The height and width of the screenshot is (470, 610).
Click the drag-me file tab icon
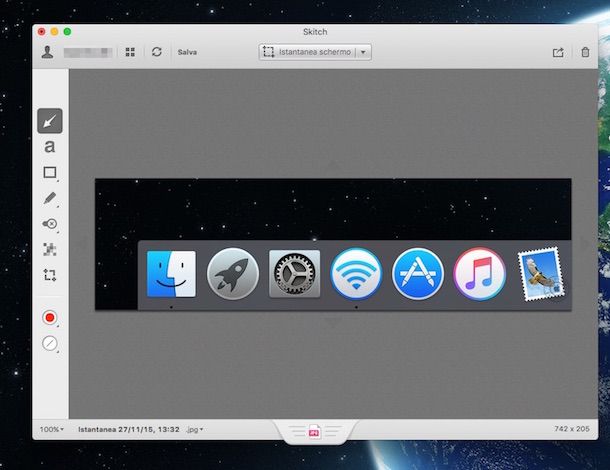tap(314, 431)
